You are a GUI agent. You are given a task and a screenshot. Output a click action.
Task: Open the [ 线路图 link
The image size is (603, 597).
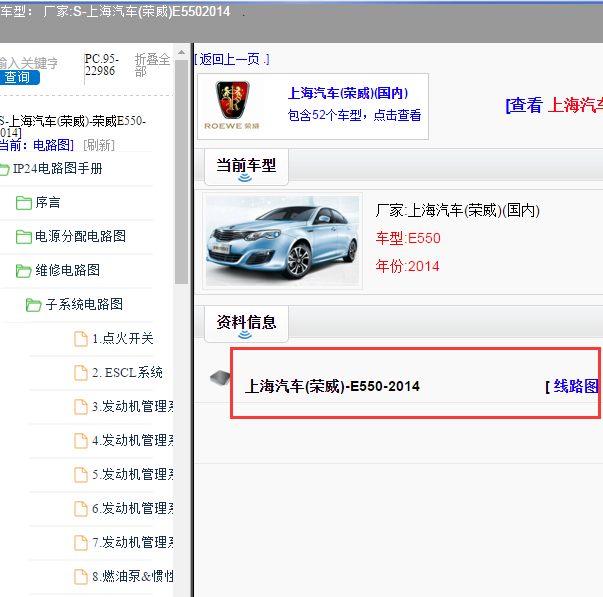click(x=572, y=386)
